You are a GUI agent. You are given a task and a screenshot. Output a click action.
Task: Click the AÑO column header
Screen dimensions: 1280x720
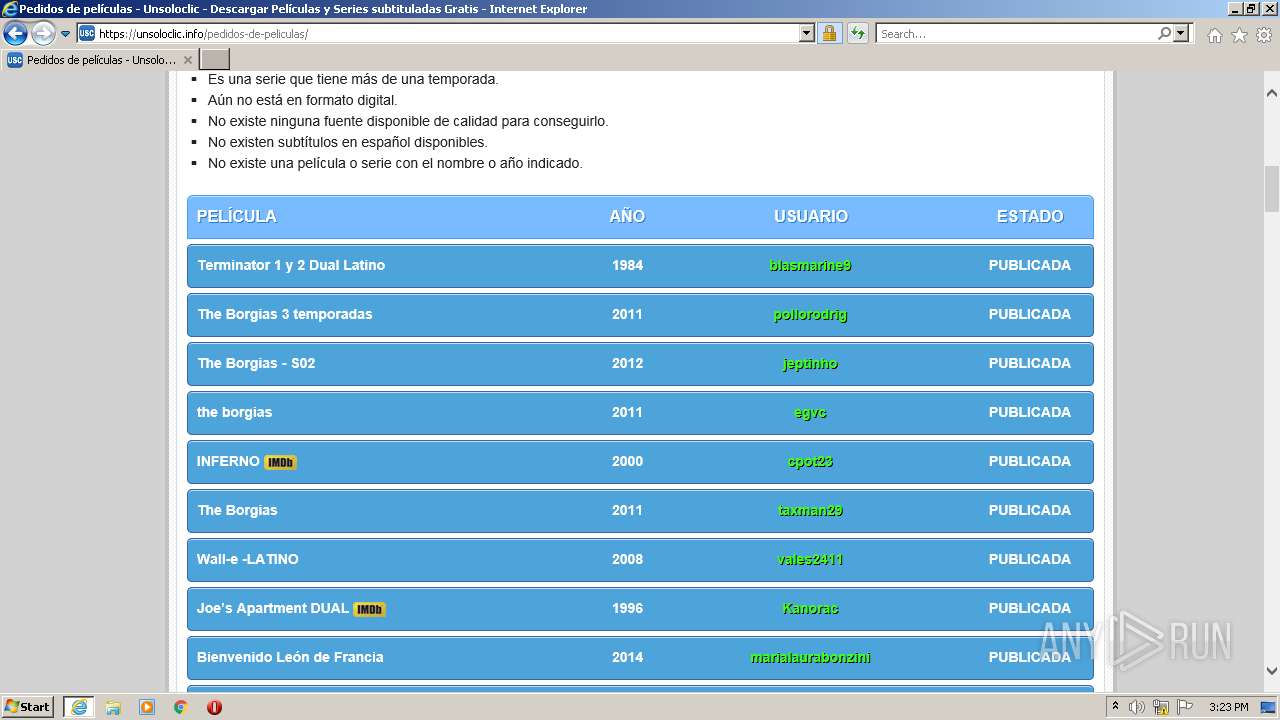click(627, 216)
